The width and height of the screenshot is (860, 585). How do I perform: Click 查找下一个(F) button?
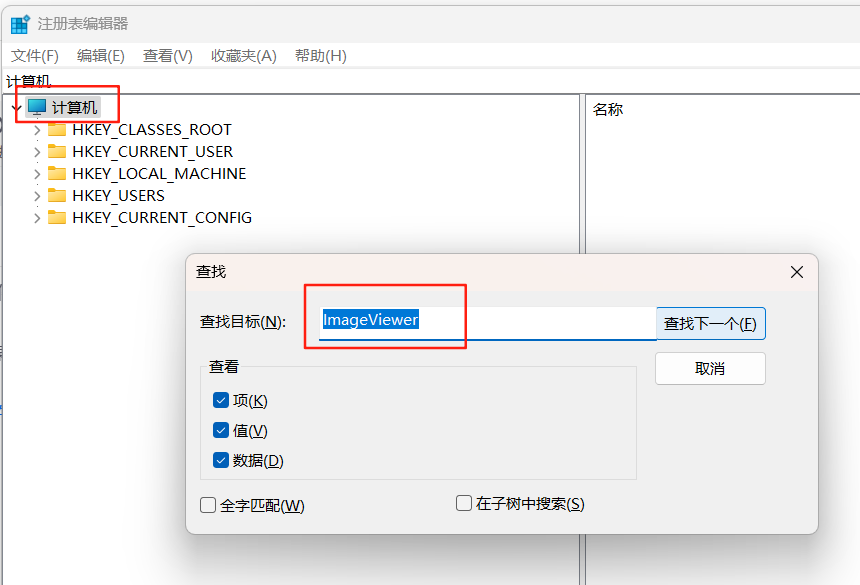tap(710, 323)
